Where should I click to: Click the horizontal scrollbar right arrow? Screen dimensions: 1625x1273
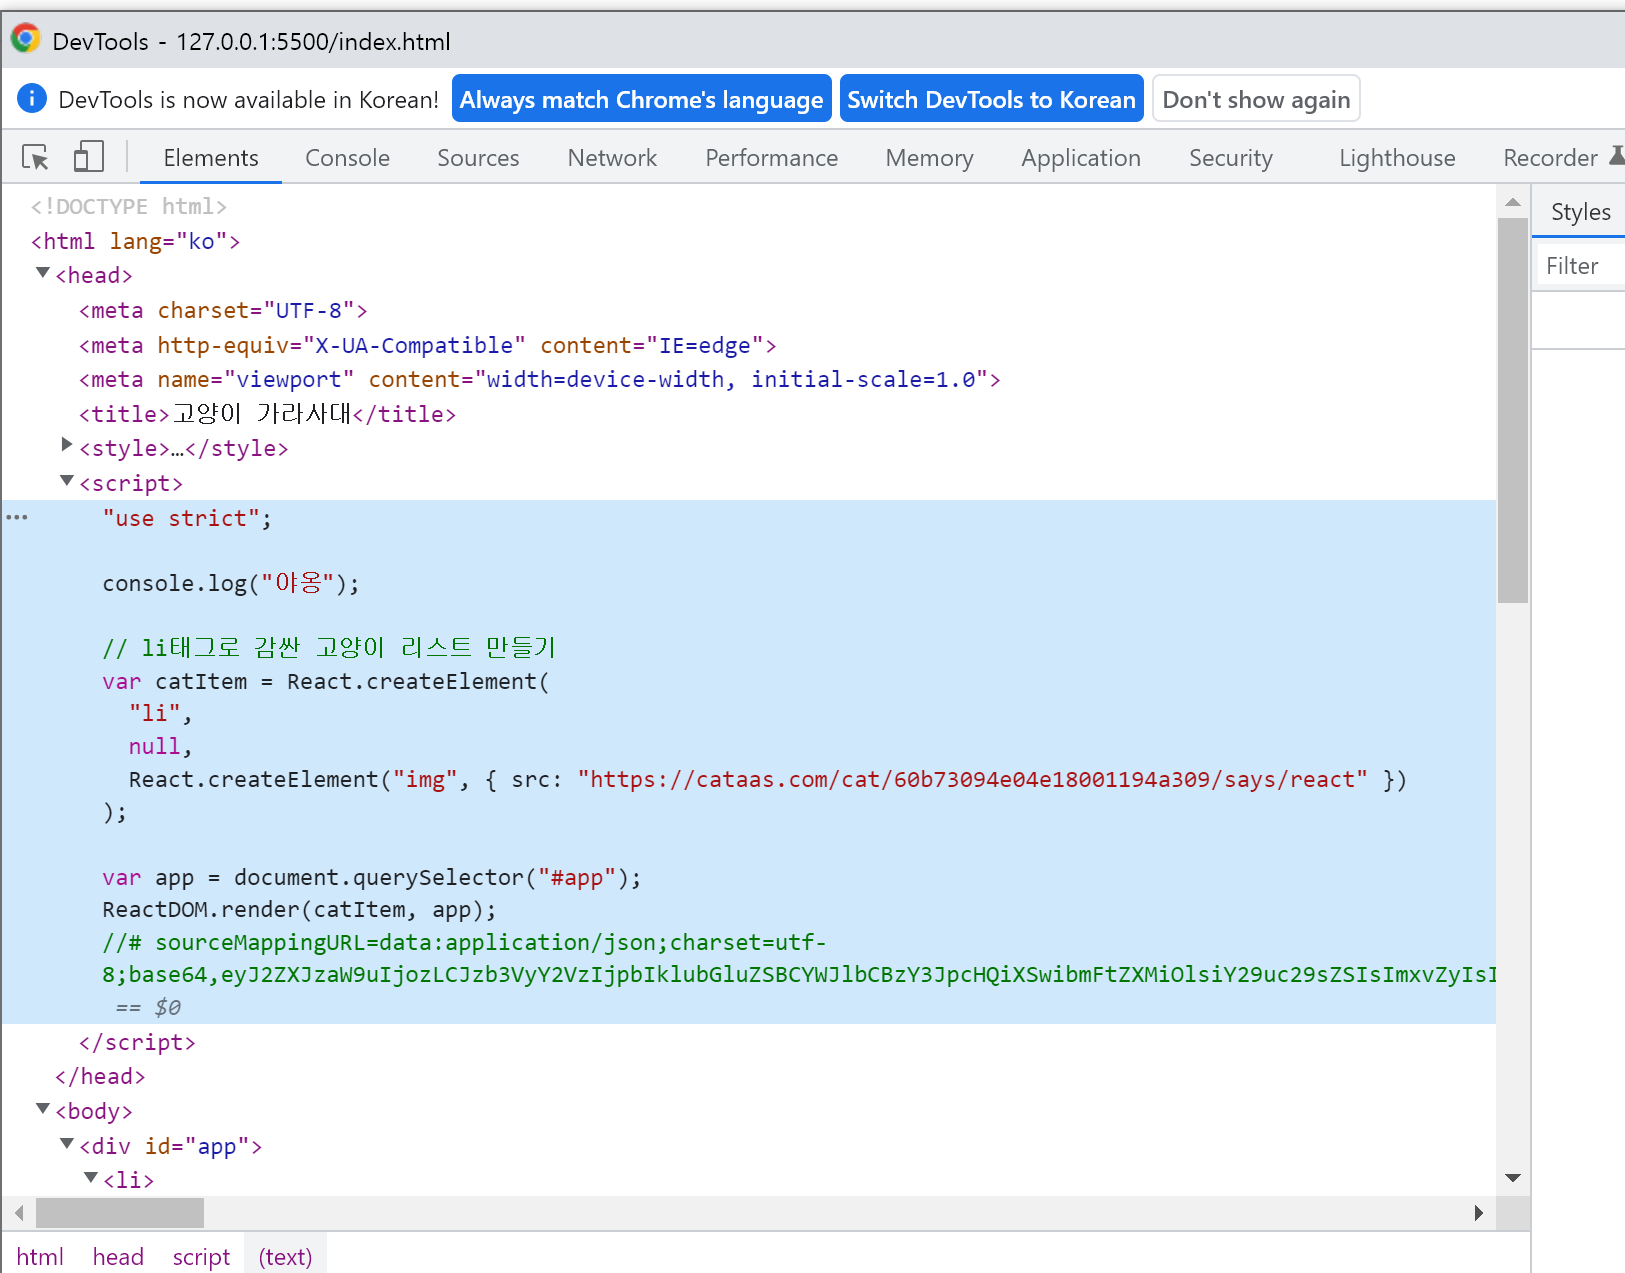[x=1479, y=1213]
